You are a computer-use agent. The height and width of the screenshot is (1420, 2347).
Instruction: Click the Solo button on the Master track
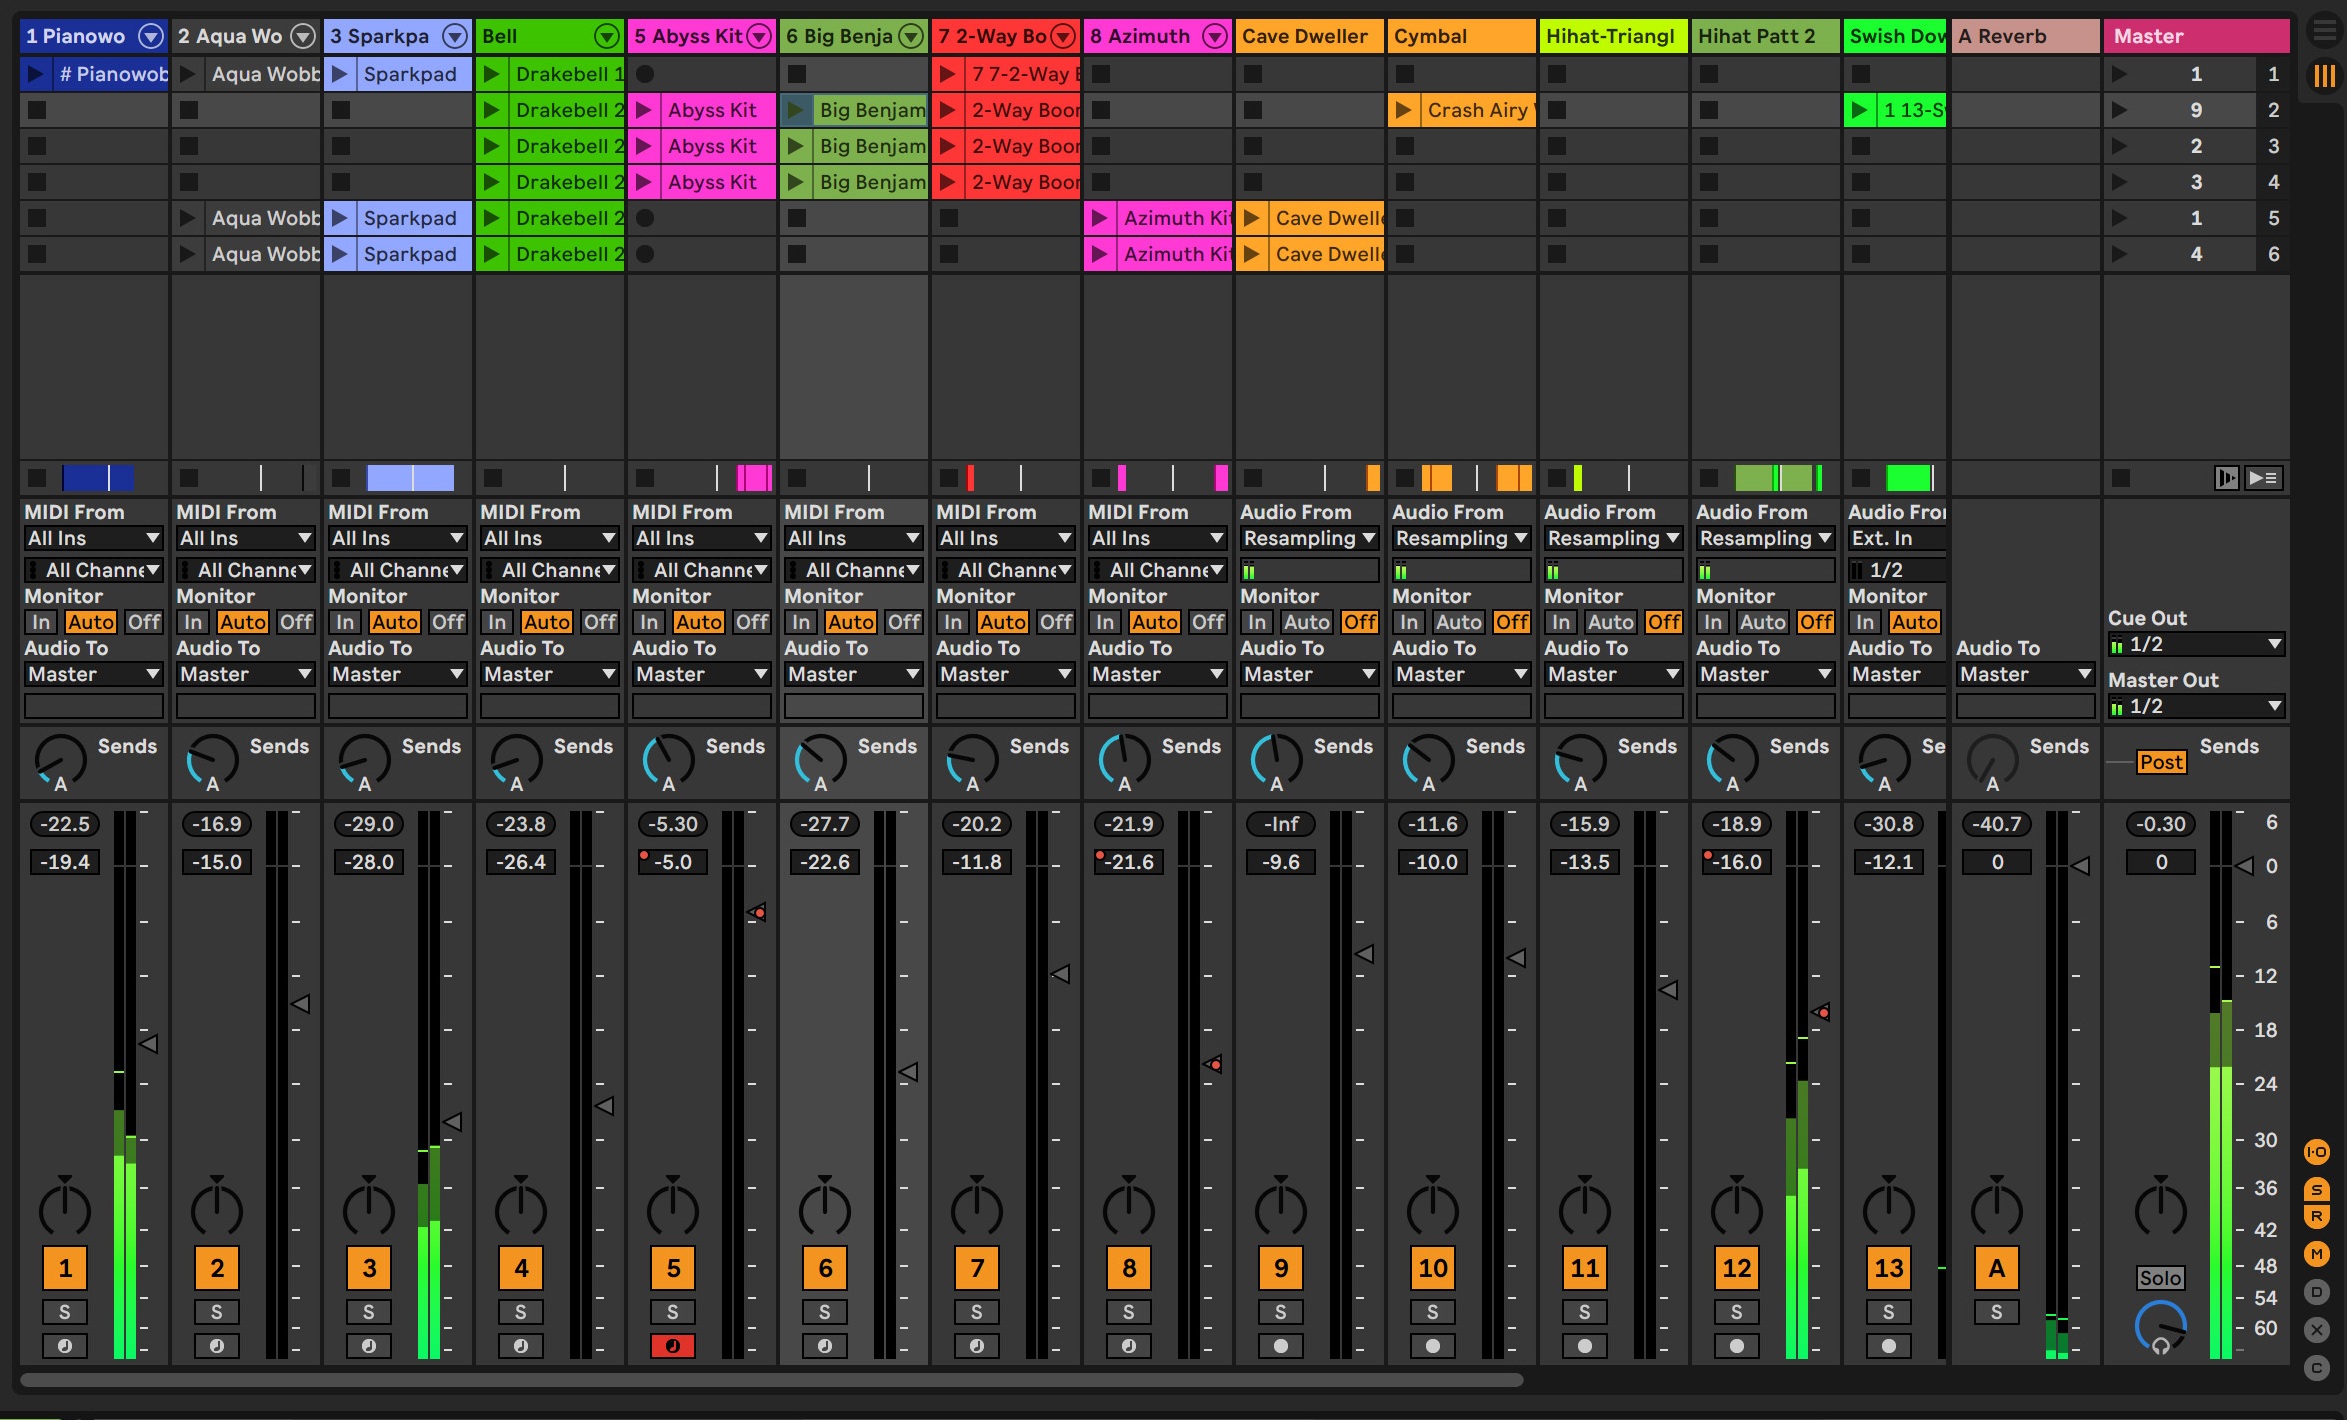point(2161,1277)
